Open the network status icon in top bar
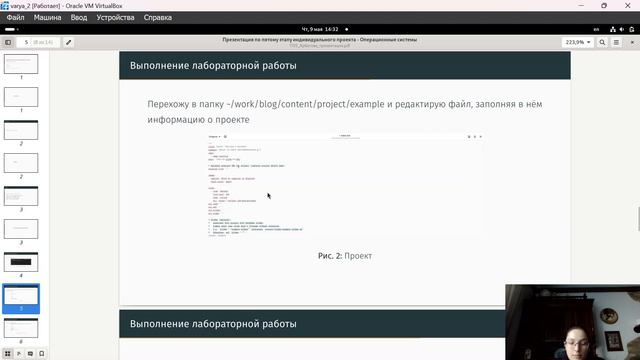 (x=613, y=29)
